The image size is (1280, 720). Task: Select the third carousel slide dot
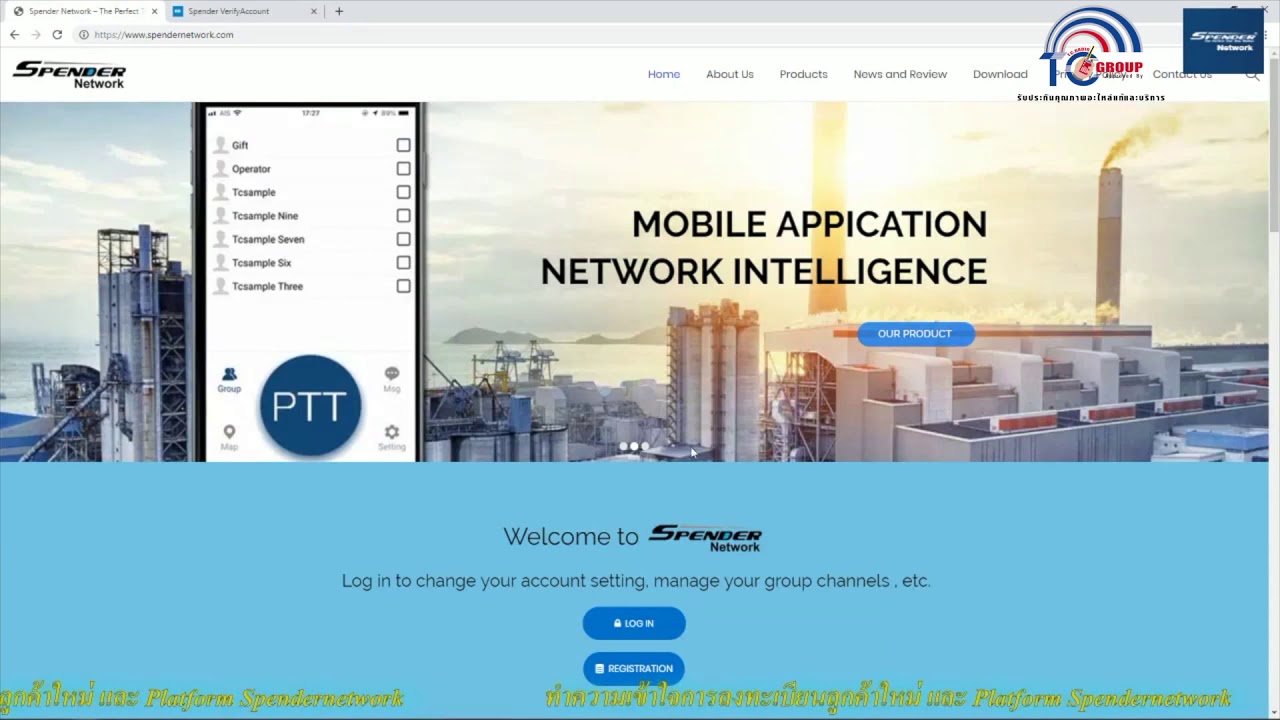coord(645,446)
